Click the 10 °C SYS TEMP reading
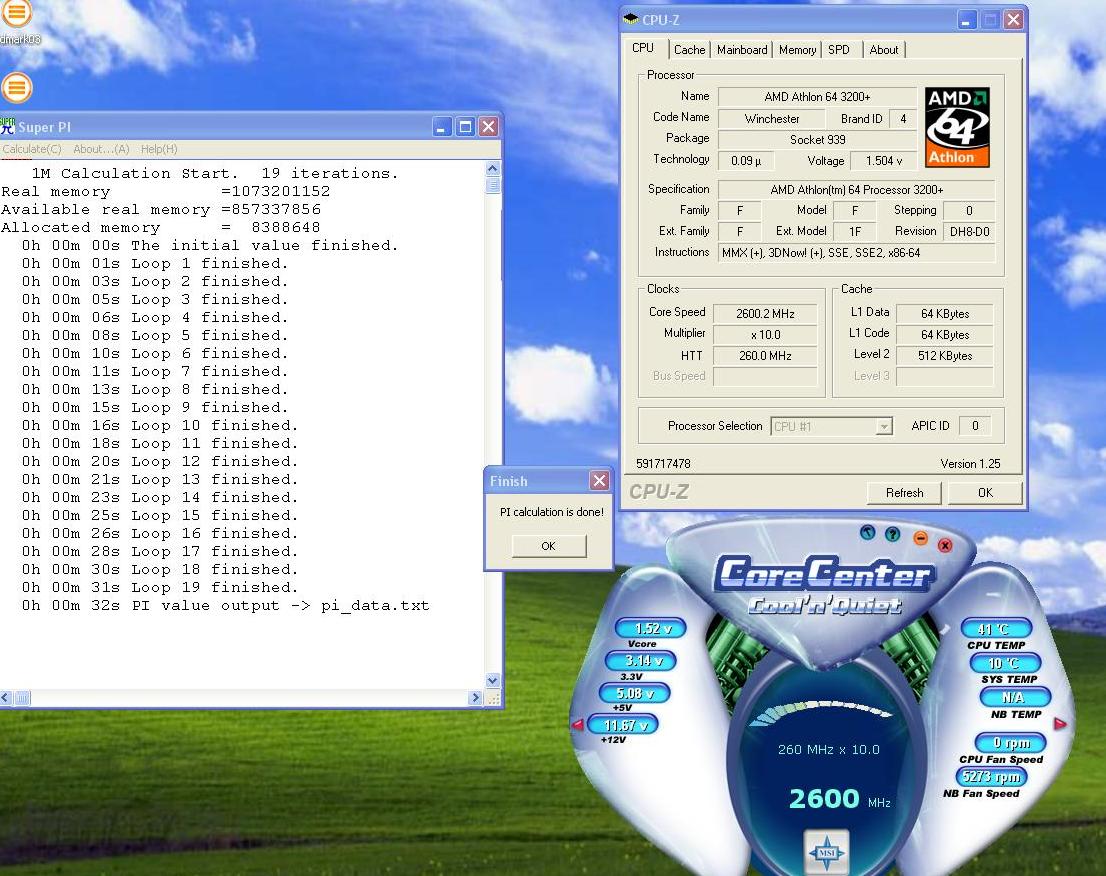1106x876 pixels. point(1006,663)
